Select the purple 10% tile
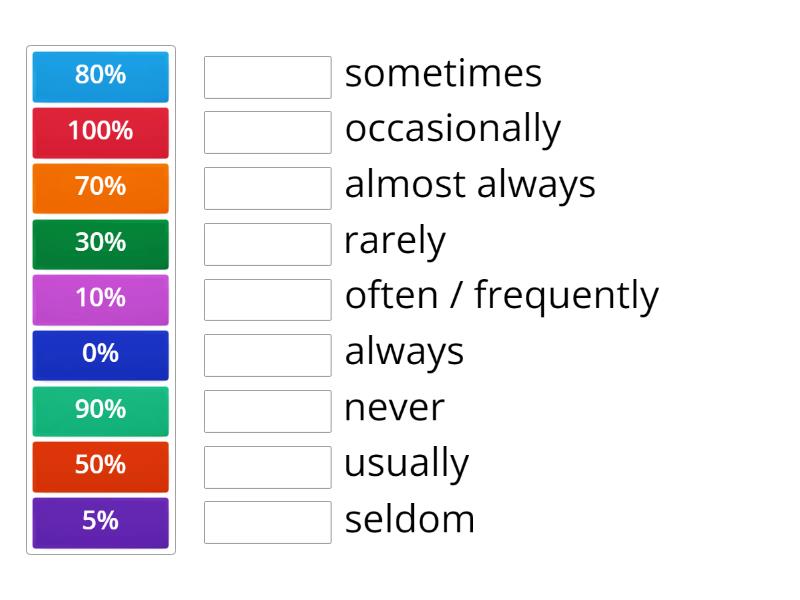This screenshot has height=600, width=800. (x=100, y=298)
